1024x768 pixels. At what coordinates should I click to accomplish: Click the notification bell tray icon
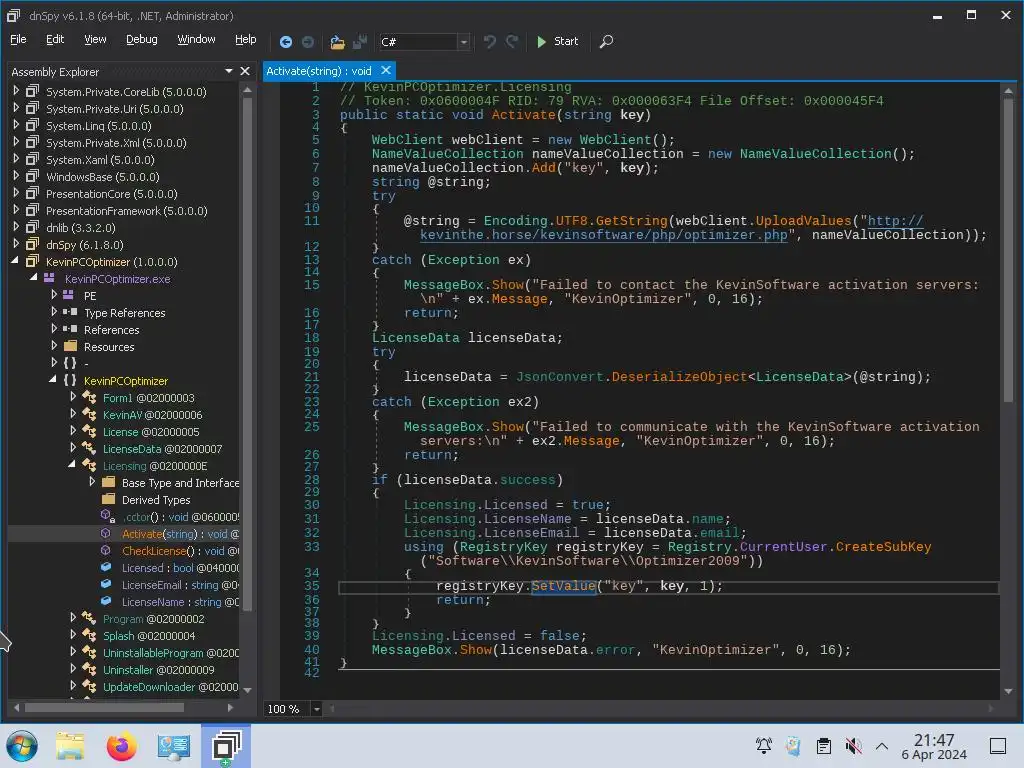pos(763,746)
